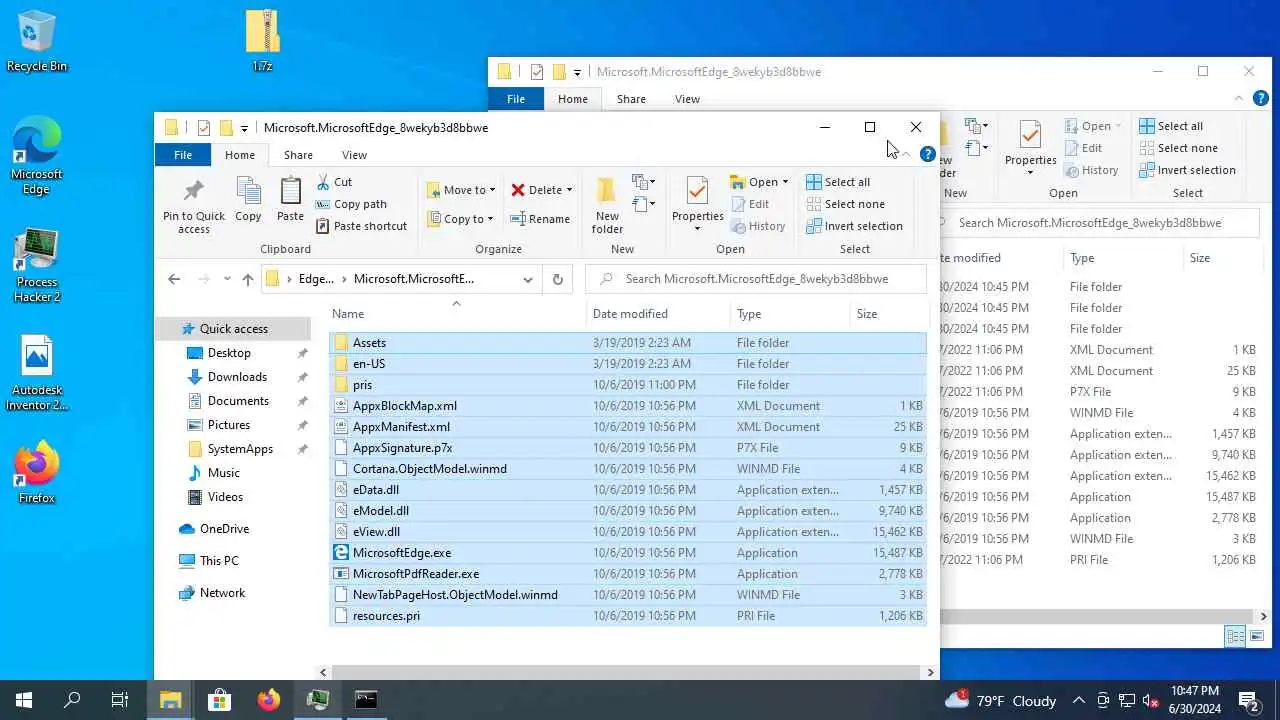The height and width of the screenshot is (720, 1280).
Task: Click horizontal scrollbar in front window
Action: click(x=626, y=672)
